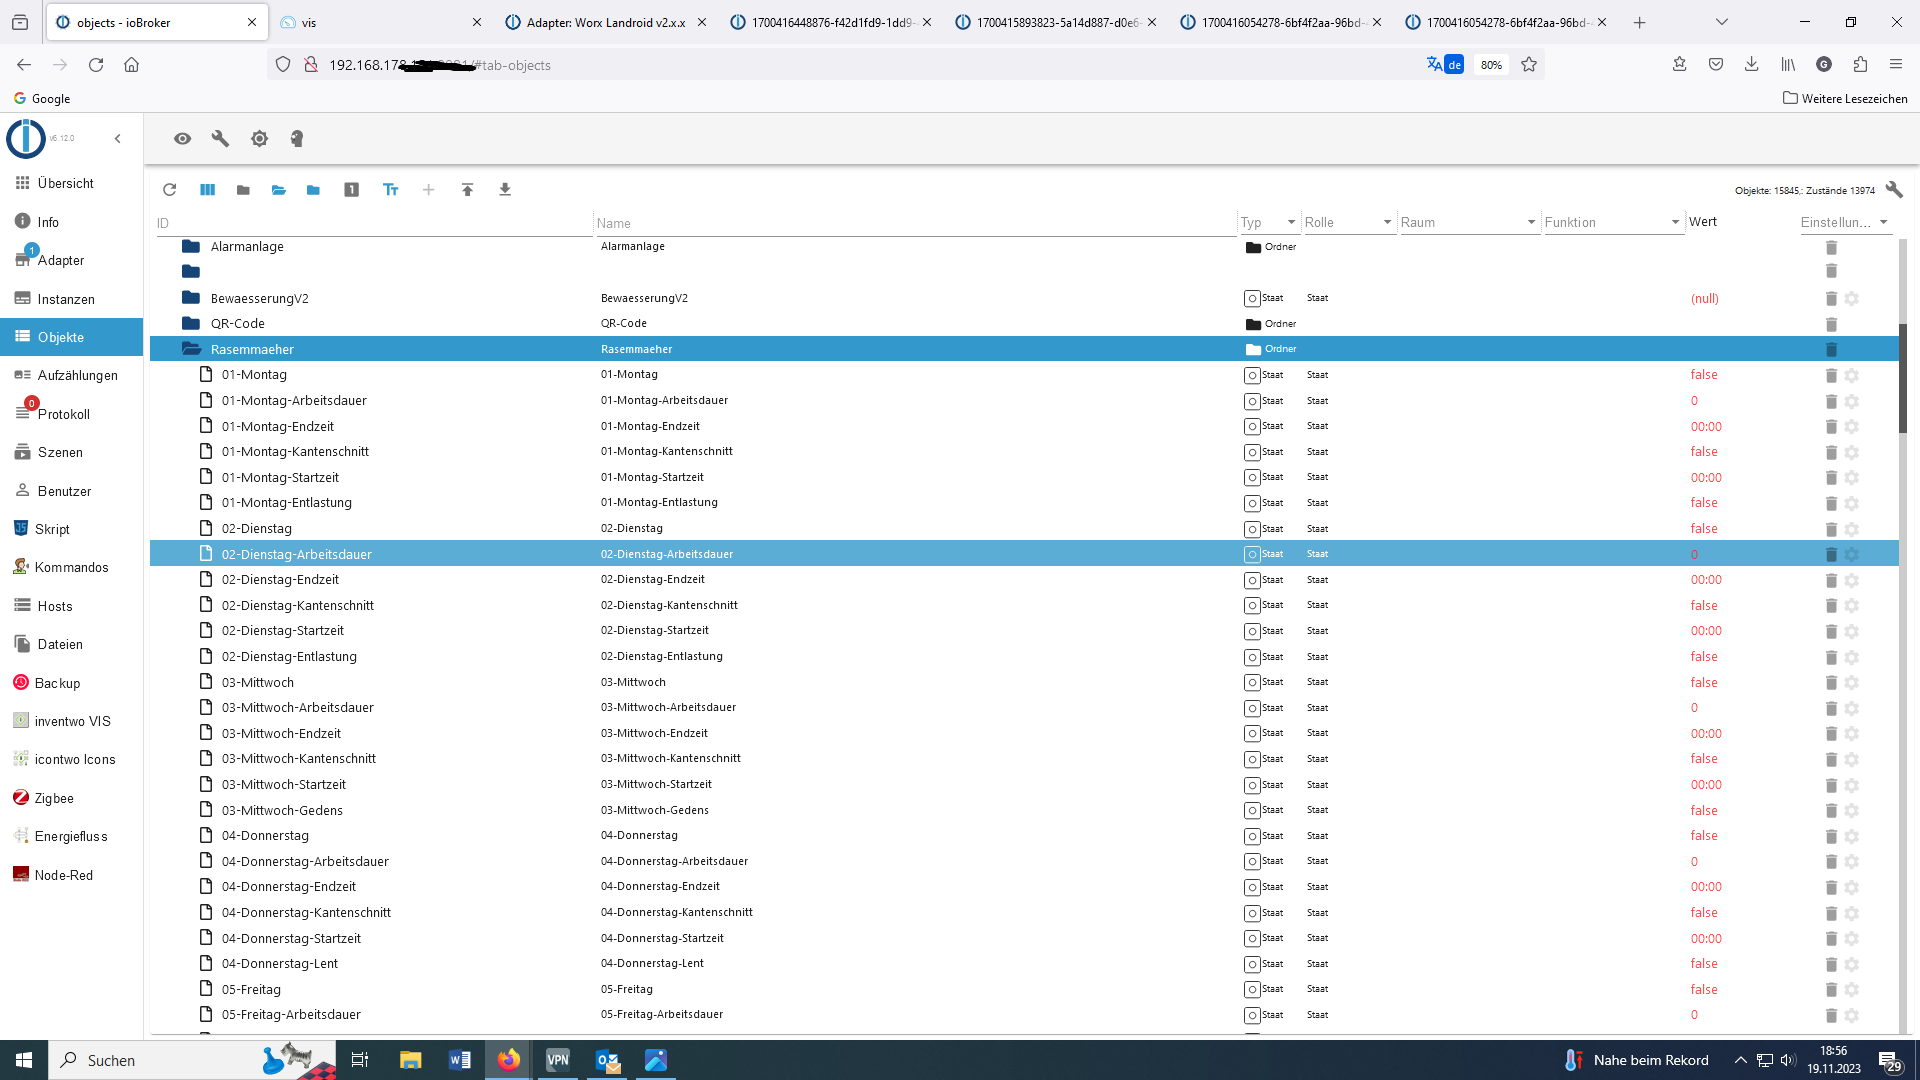The image size is (1920, 1080).
Task: Open the Rolle filter dropdown
Action: (x=1349, y=222)
